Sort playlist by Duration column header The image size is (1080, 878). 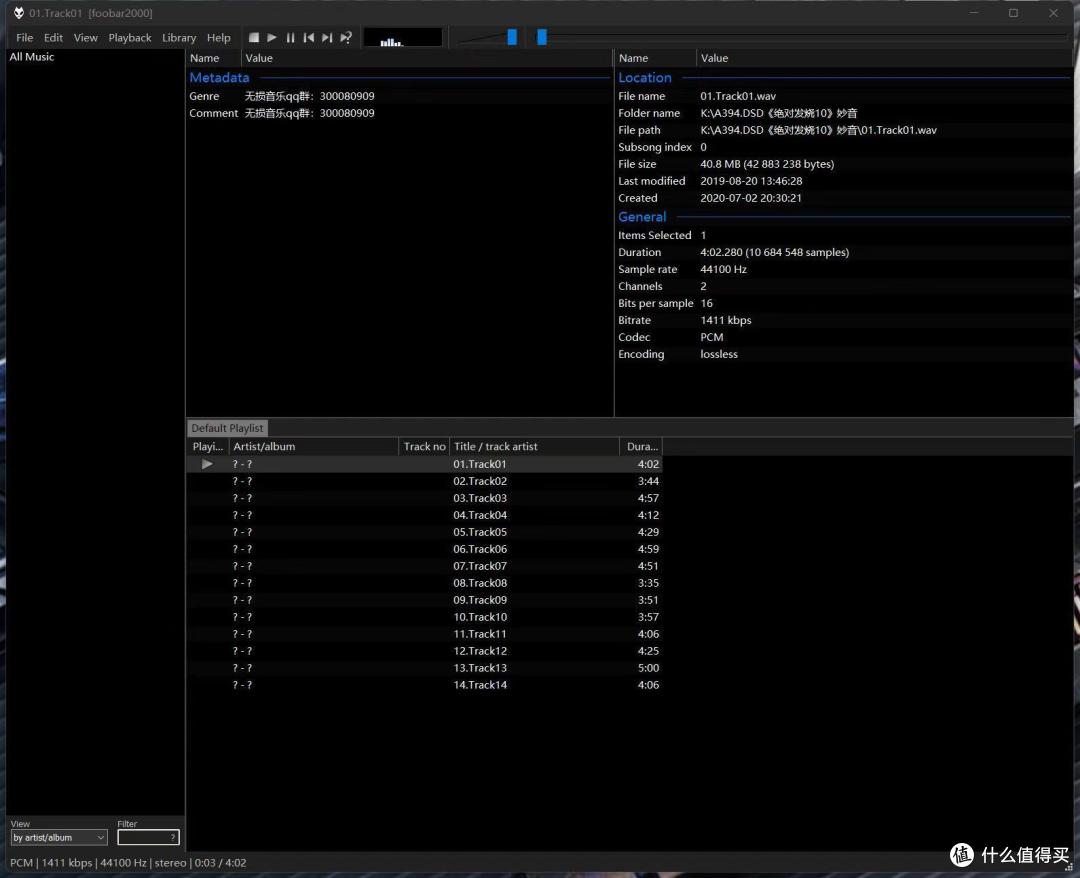click(641, 446)
